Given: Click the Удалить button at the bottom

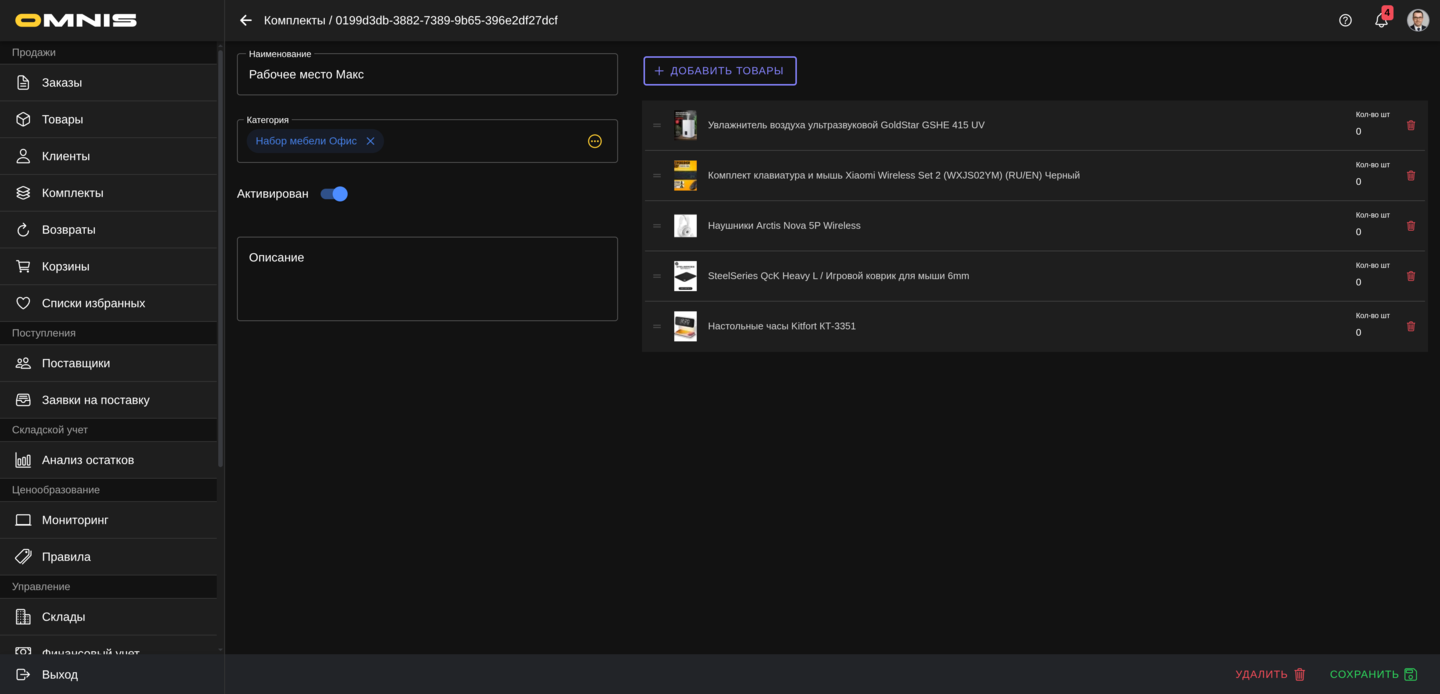Looking at the screenshot, I should point(1270,674).
